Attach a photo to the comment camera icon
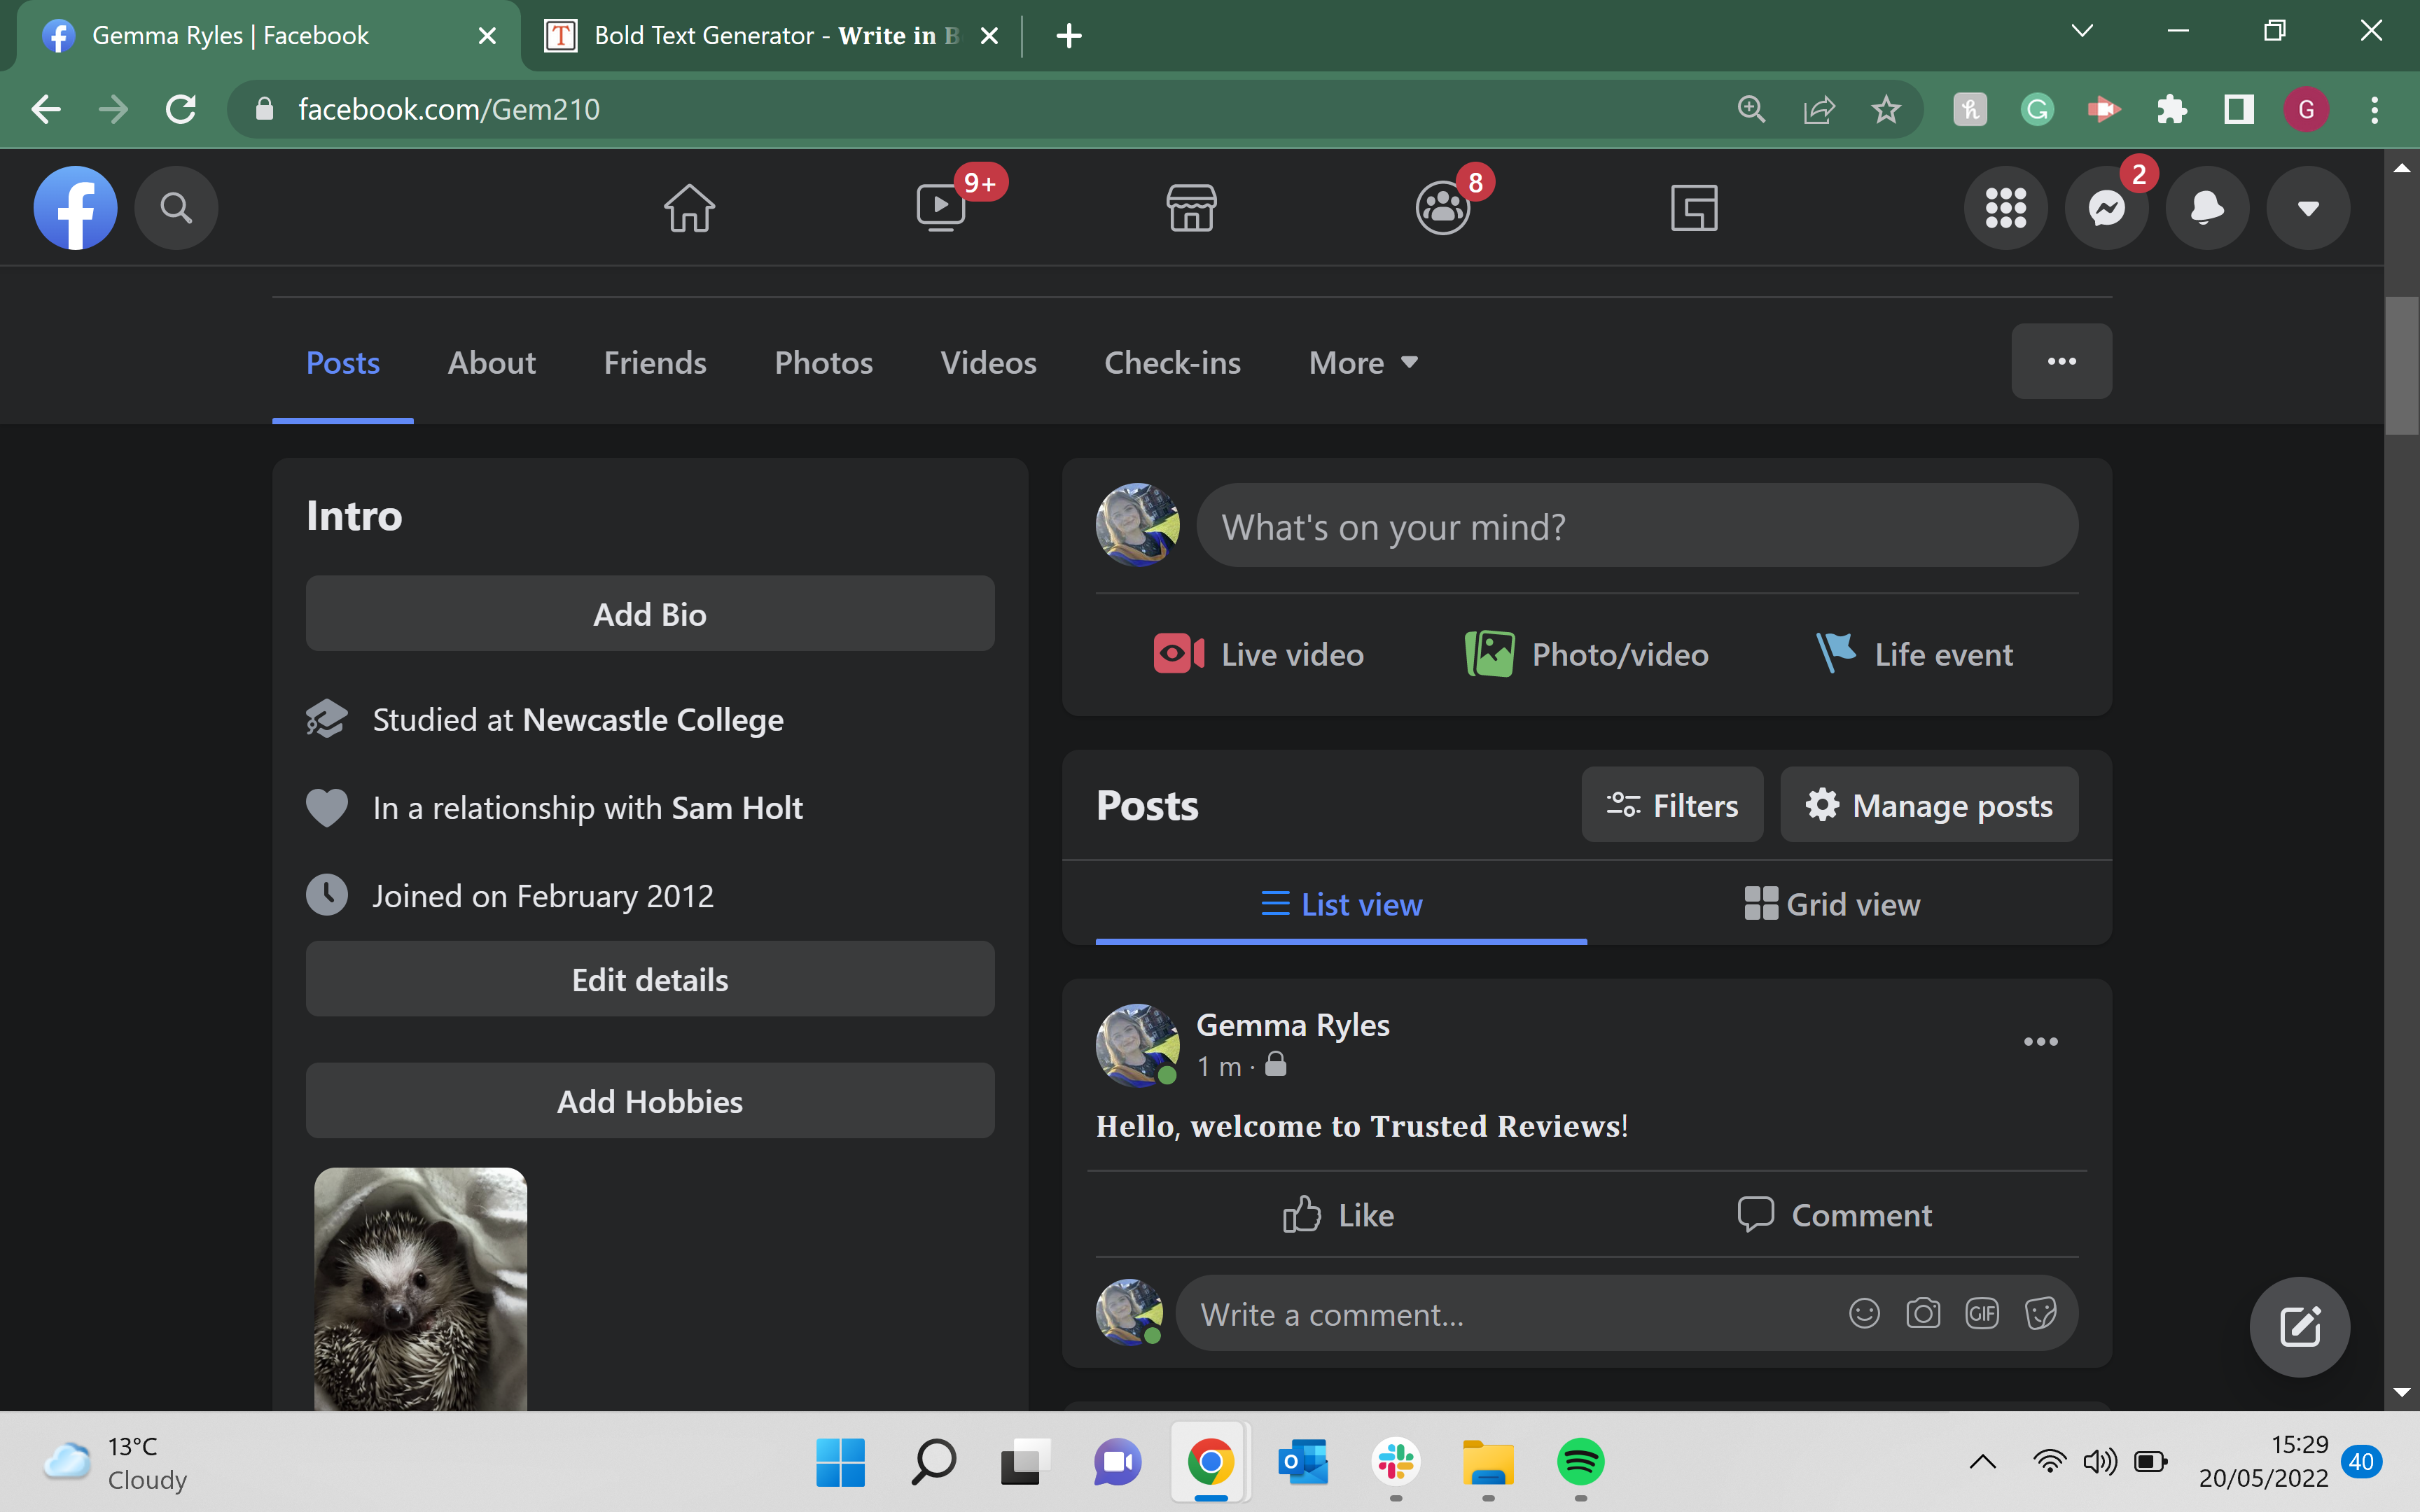The width and height of the screenshot is (2420, 1512). coord(1923,1313)
